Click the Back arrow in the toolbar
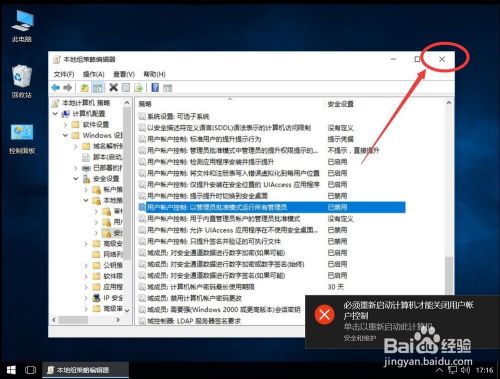This screenshot has width=500, height=379. 55,88
